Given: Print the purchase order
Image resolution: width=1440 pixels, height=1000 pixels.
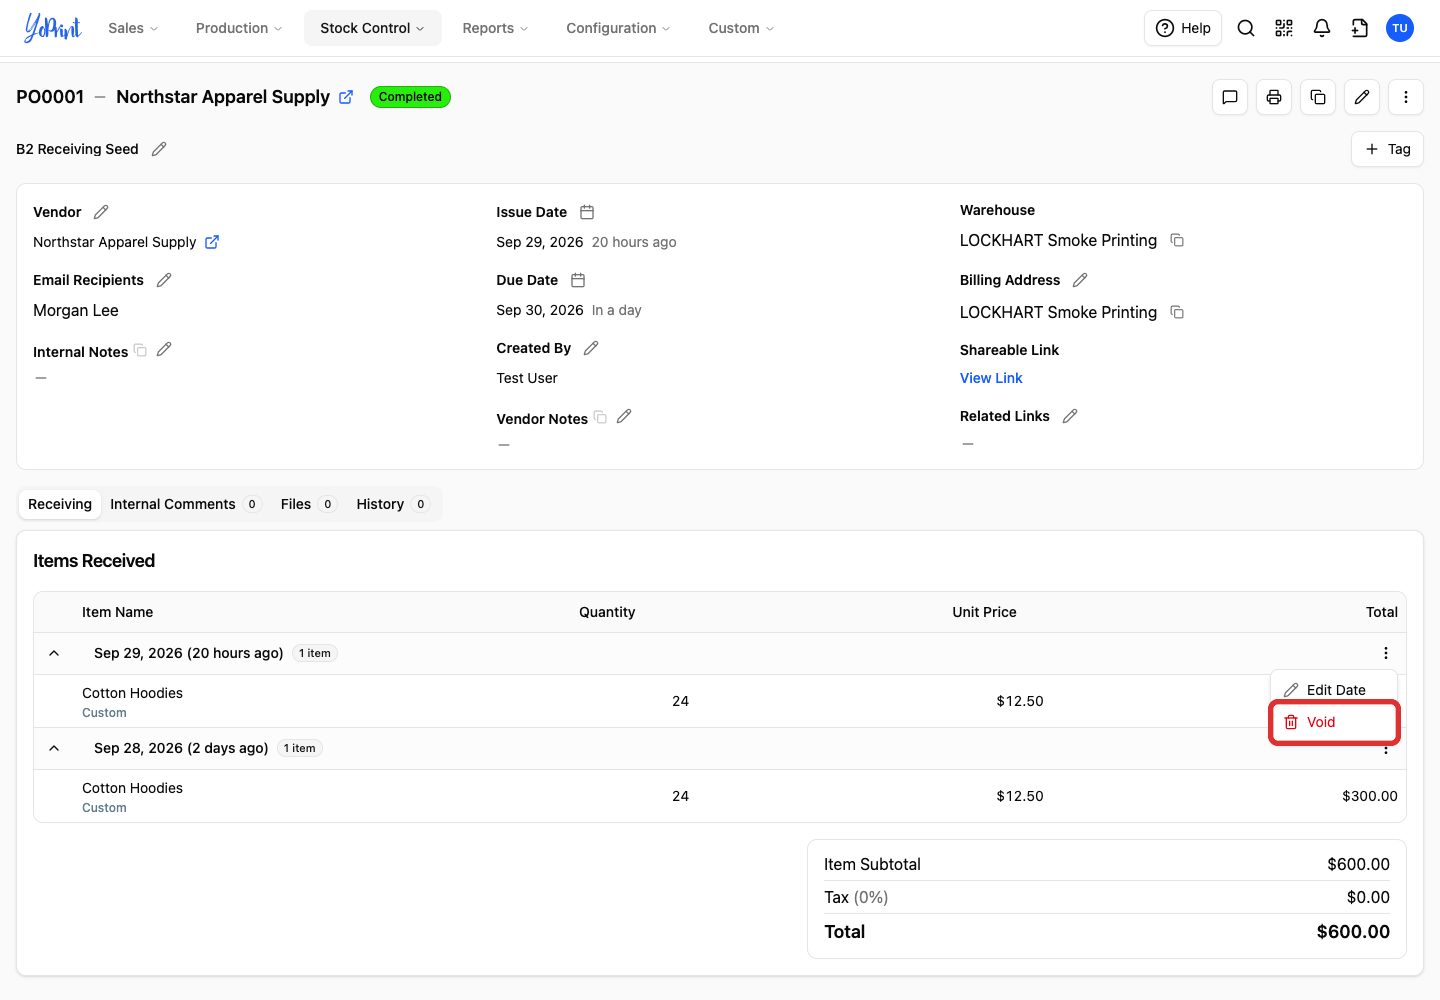Looking at the screenshot, I should click(x=1274, y=97).
